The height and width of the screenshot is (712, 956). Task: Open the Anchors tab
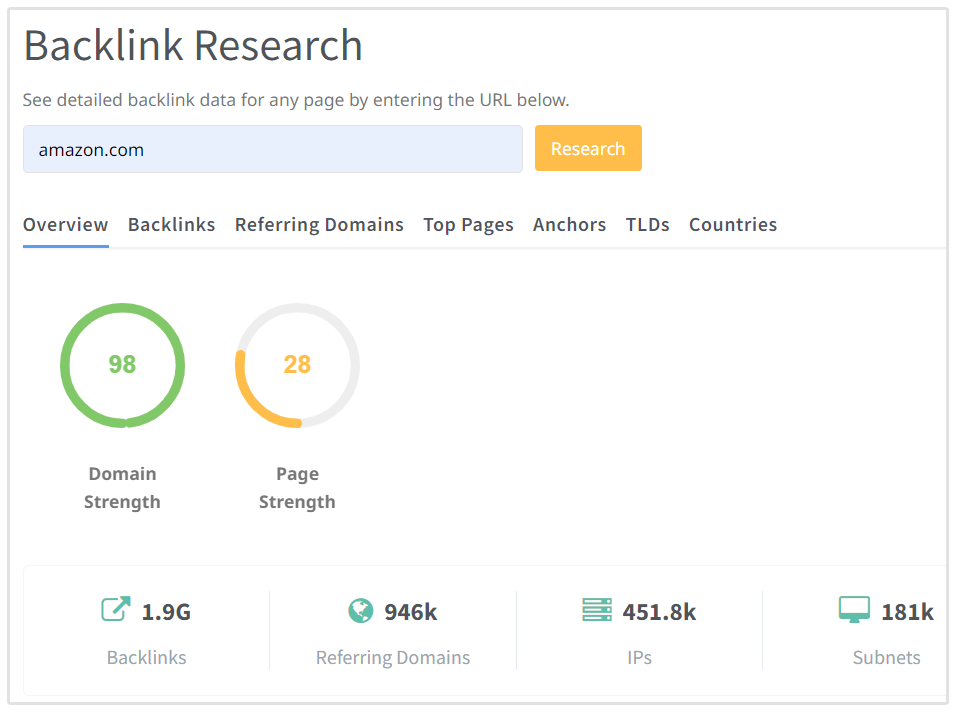pos(569,225)
